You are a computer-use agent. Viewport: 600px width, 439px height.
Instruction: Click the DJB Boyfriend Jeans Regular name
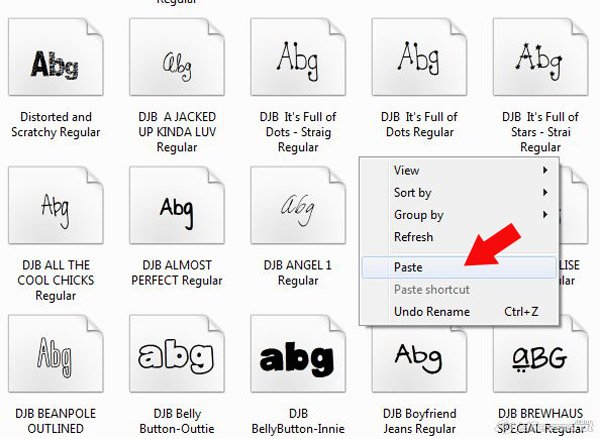(x=419, y=421)
